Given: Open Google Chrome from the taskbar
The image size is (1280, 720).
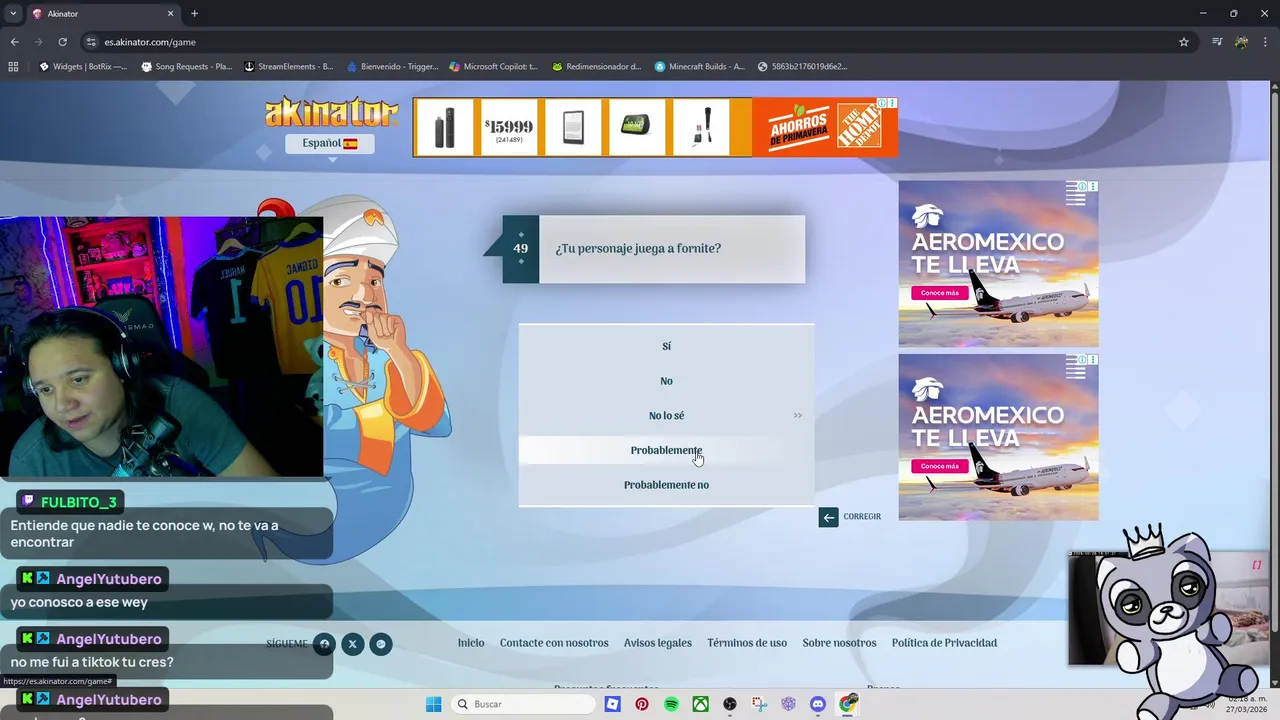Looking at the screenshot, I should pos(848,704).
